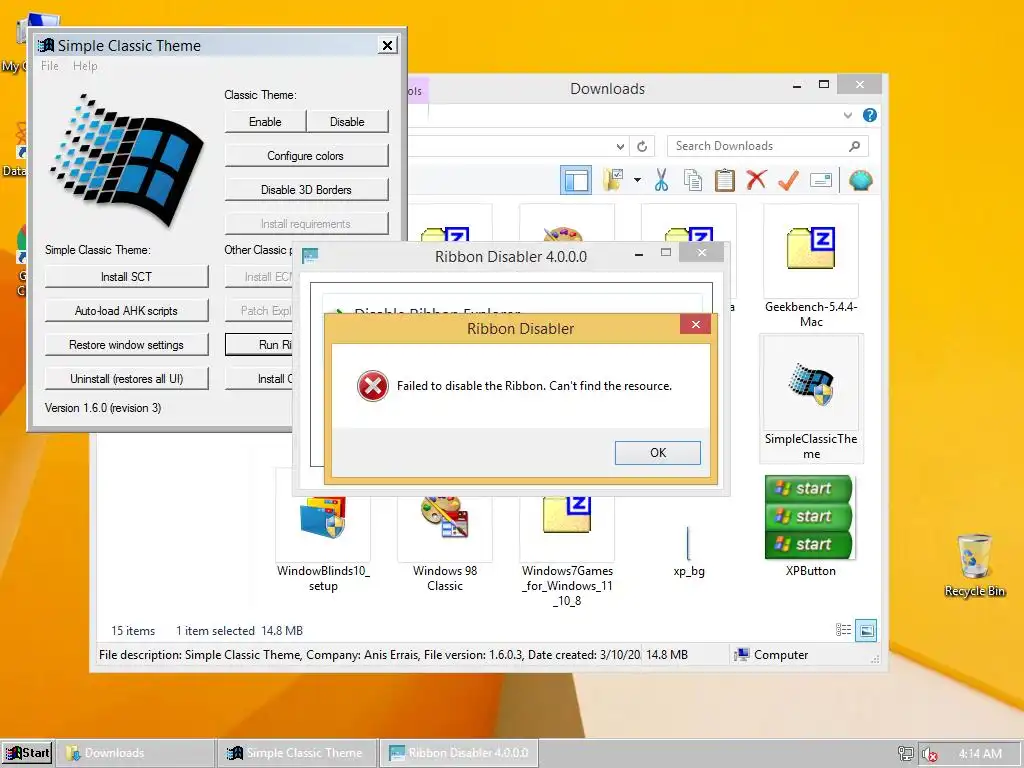Click Install SCT button

coord(126,277)
